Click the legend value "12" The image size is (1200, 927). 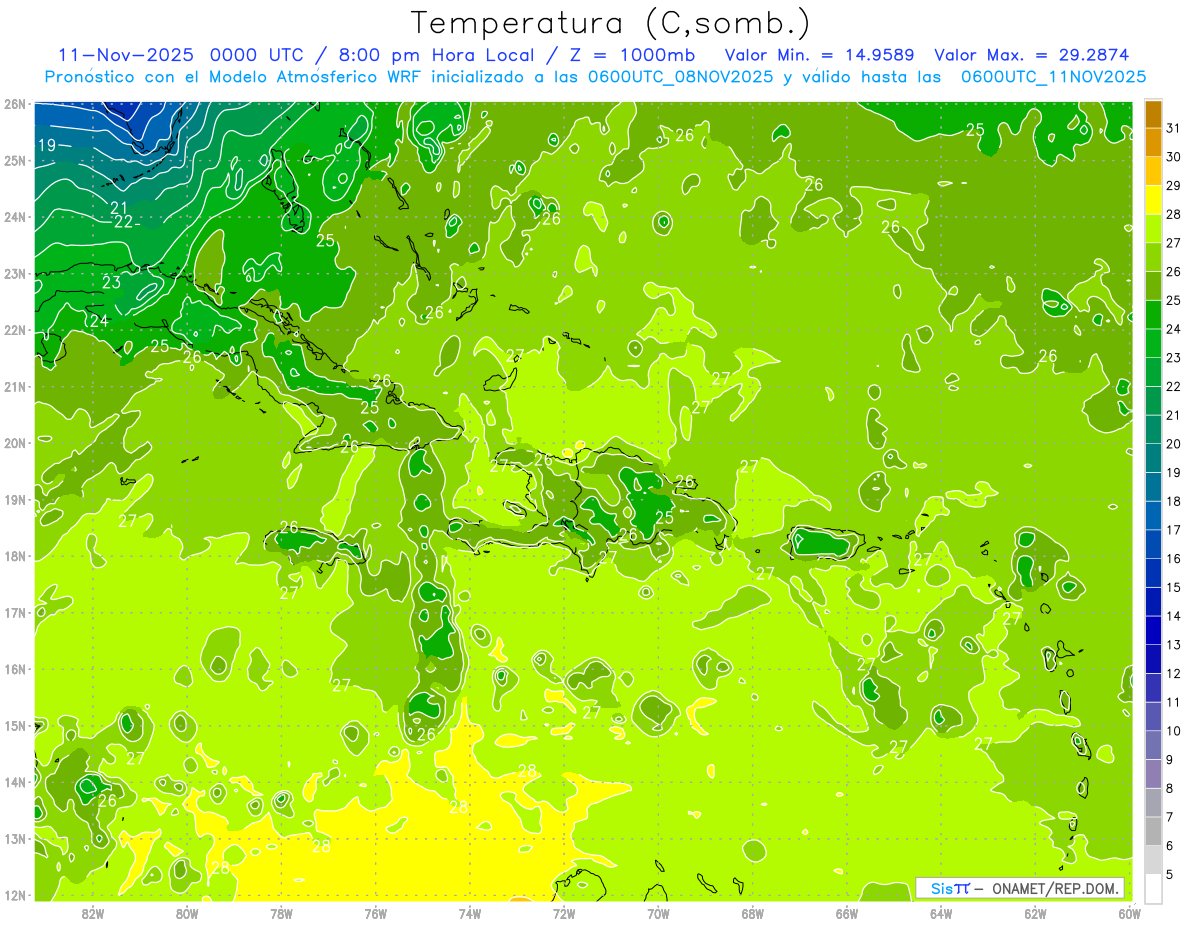pos(1174,673)
